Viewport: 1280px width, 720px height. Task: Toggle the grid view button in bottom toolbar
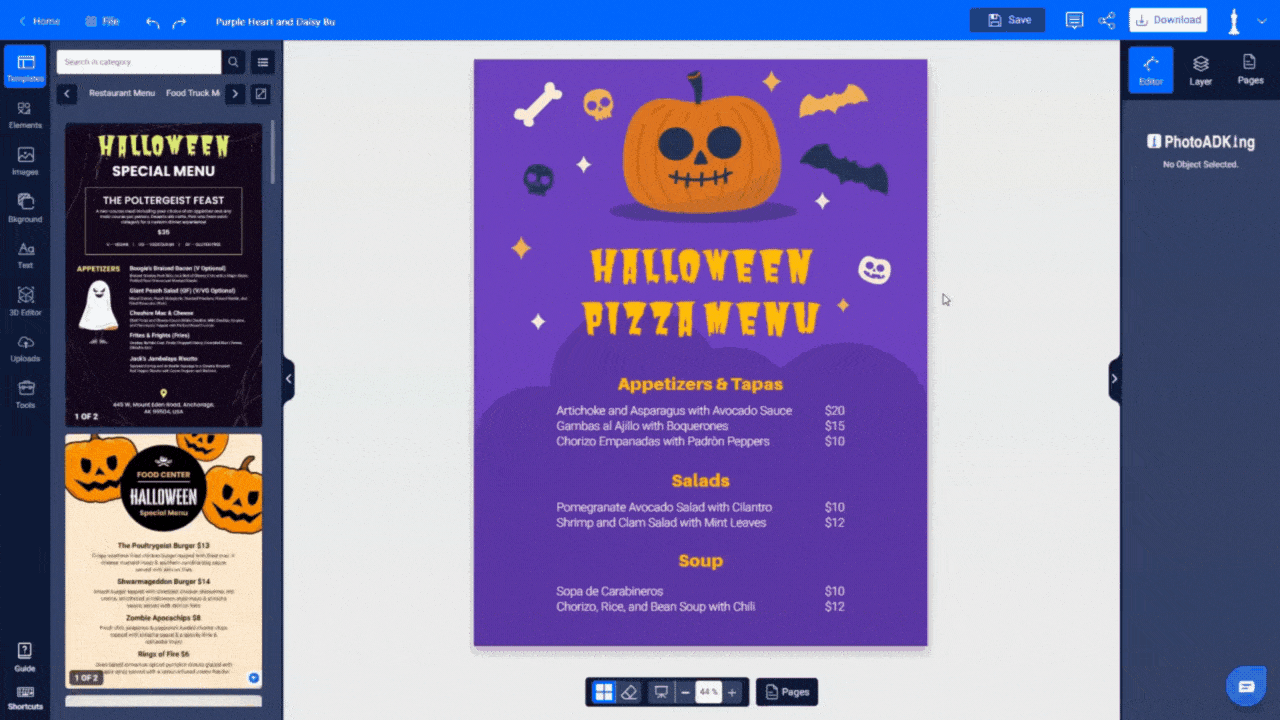(x=603, y=692)
